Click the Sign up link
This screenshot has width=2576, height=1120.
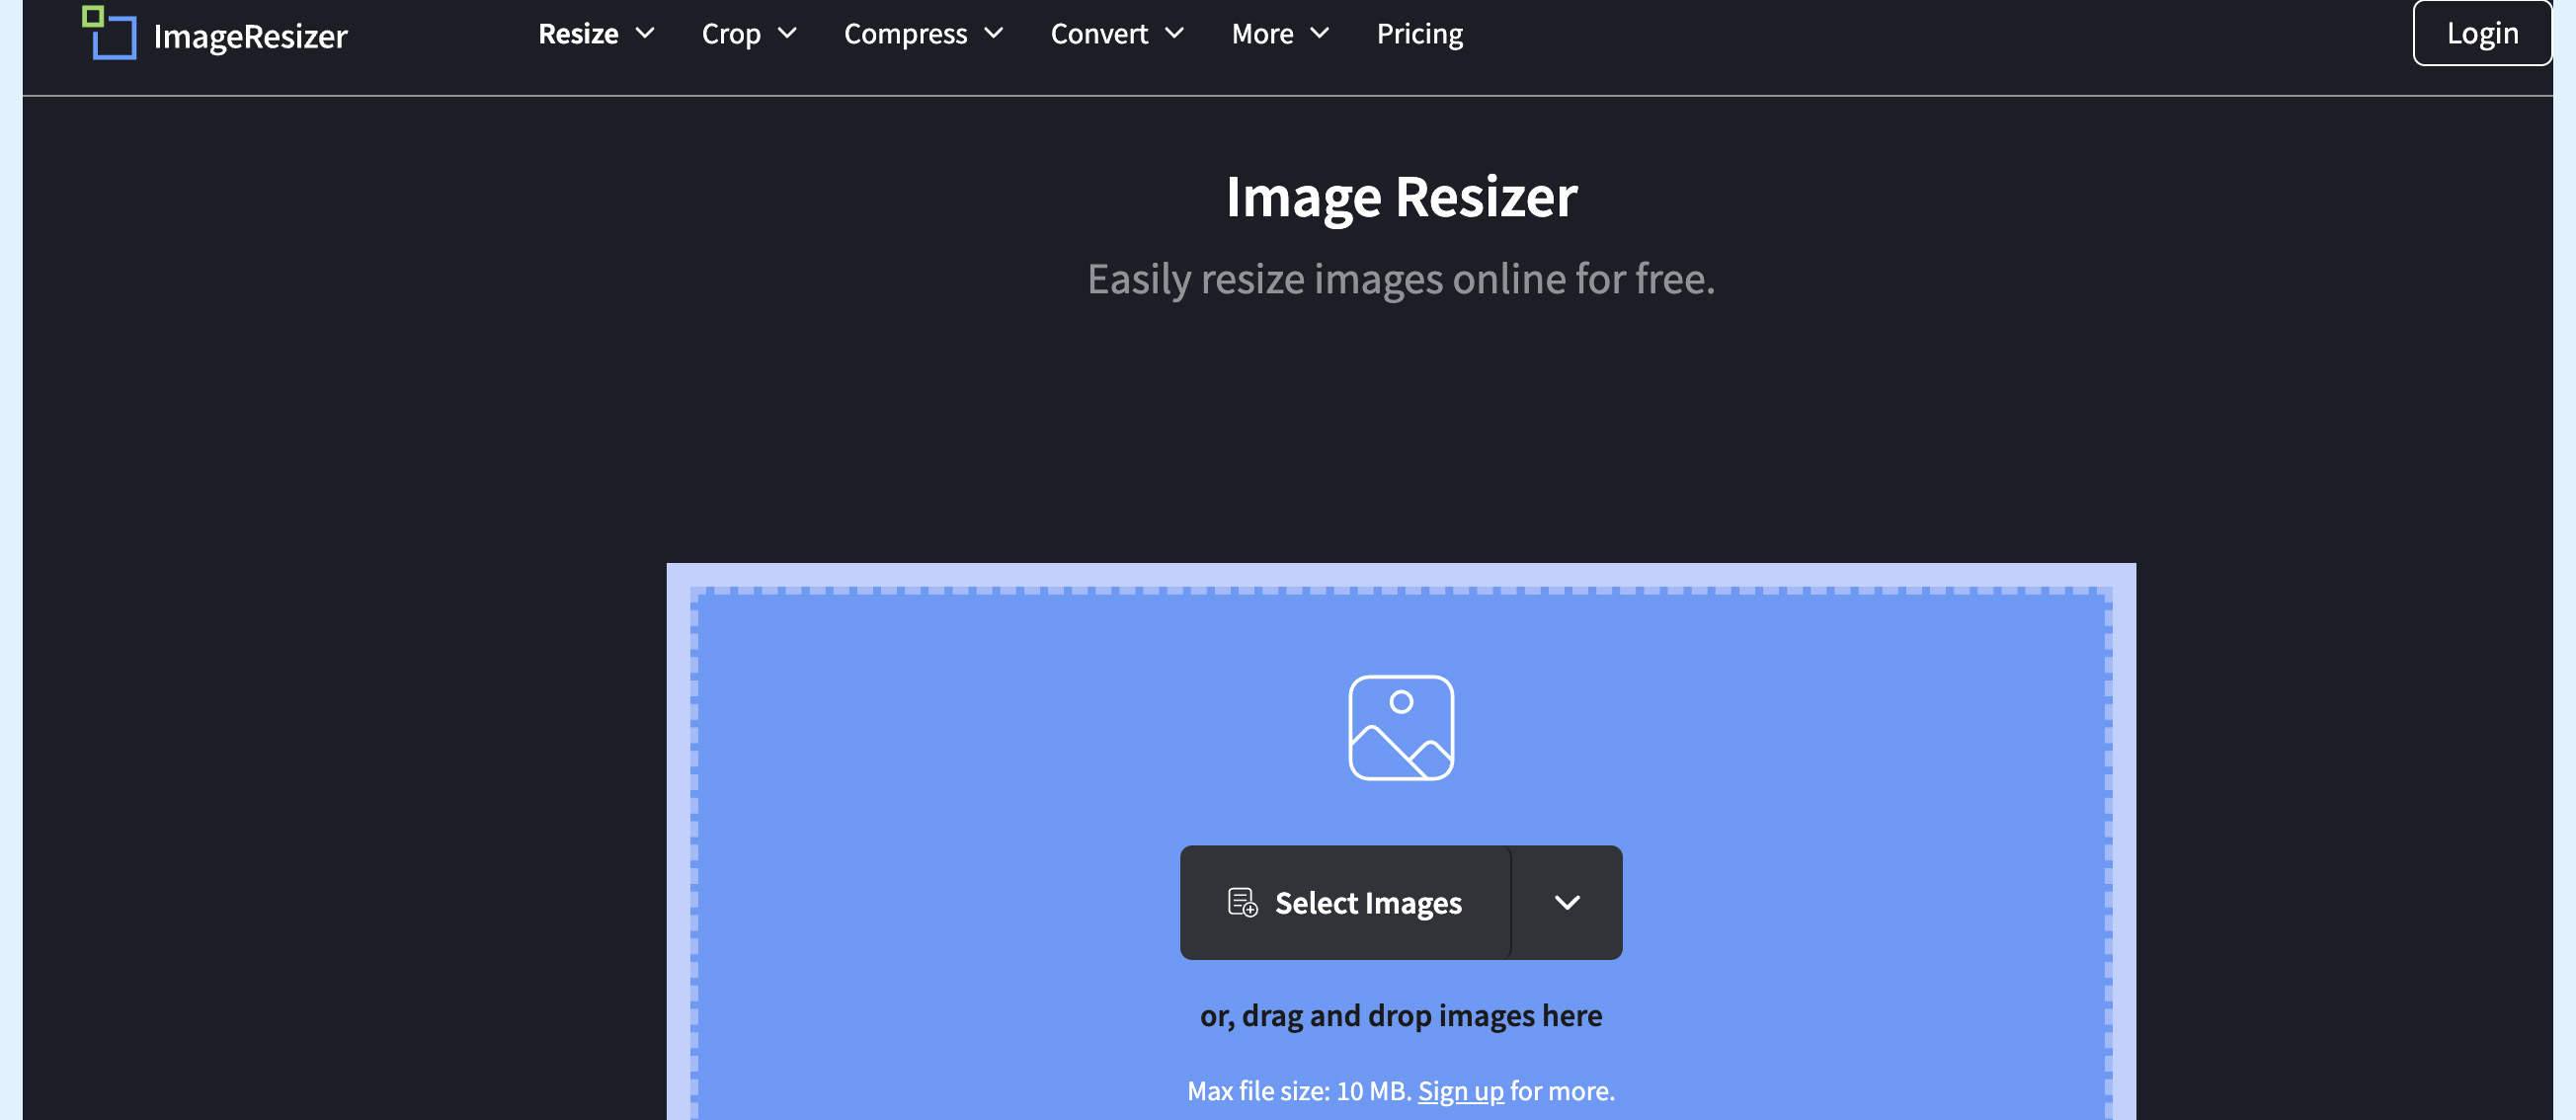tap(1460, 1090)
